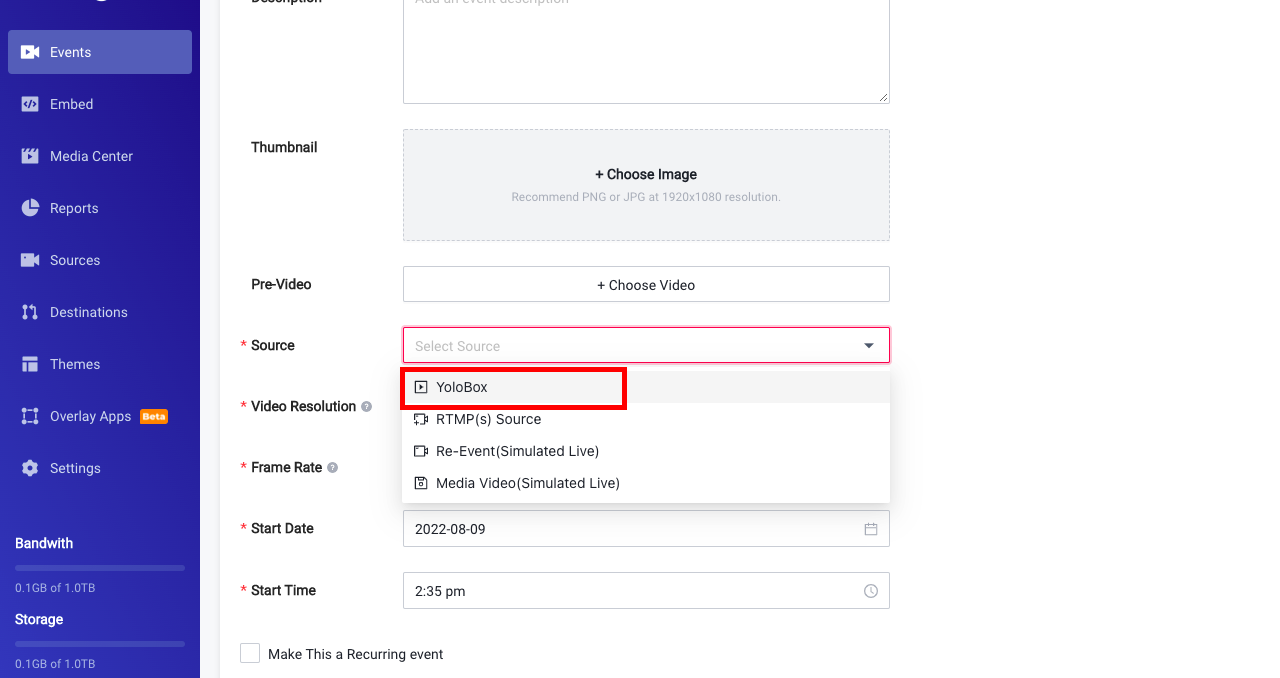Click the Description text area
The image size is (1280, 678).
click(646, 50)
